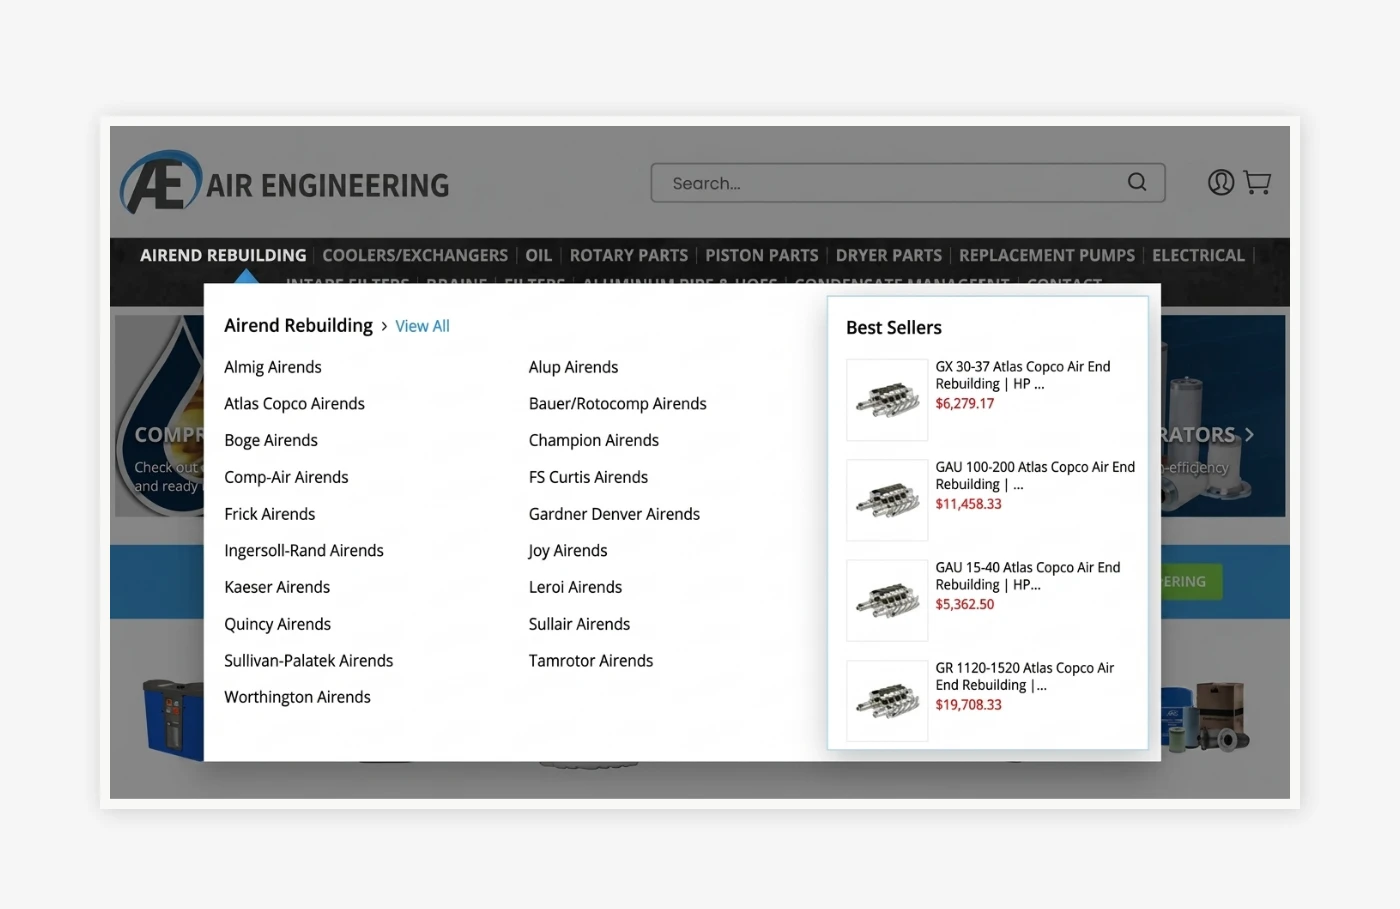Select Atlas Copco Airends
This screenshot has height=909, width=1400.
[294, 404]
